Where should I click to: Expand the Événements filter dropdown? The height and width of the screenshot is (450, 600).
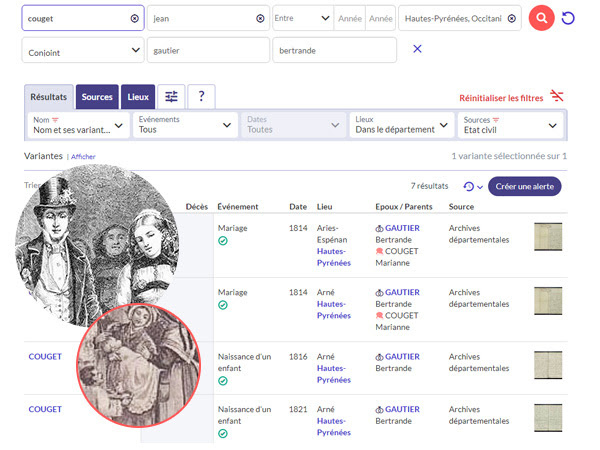(185, 125)
